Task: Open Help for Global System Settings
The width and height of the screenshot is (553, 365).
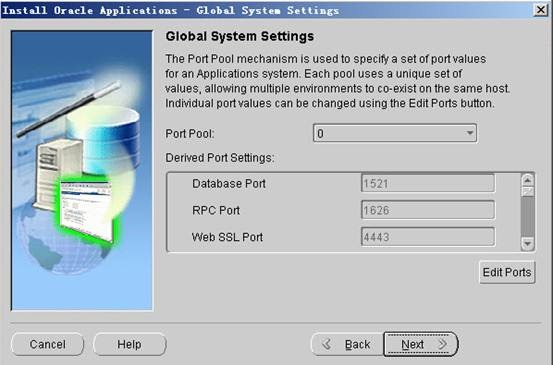Action: click(x=129, y=344)
